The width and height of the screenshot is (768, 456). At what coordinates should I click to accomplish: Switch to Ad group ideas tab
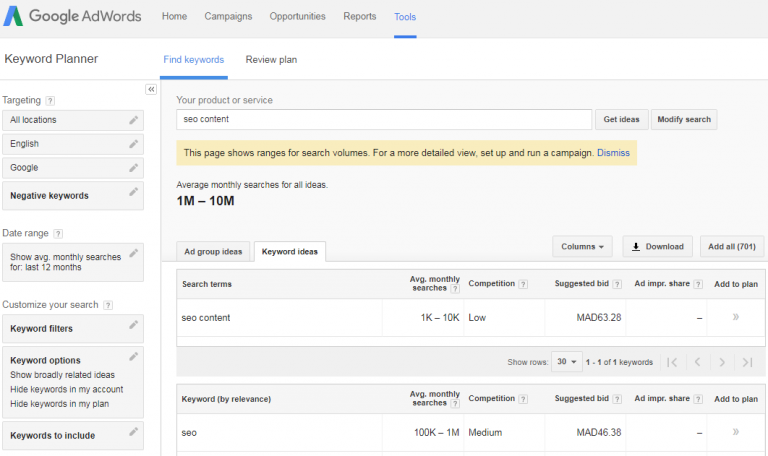[212, 251]
